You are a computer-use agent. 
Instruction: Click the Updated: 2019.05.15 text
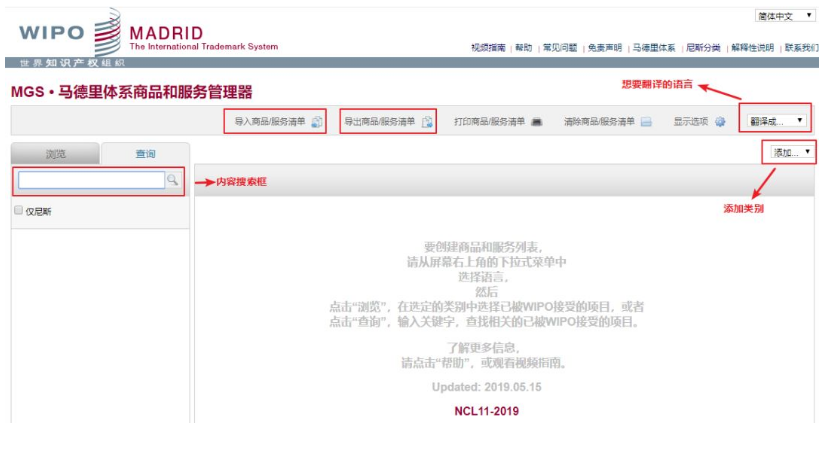(x=487, y=387)
